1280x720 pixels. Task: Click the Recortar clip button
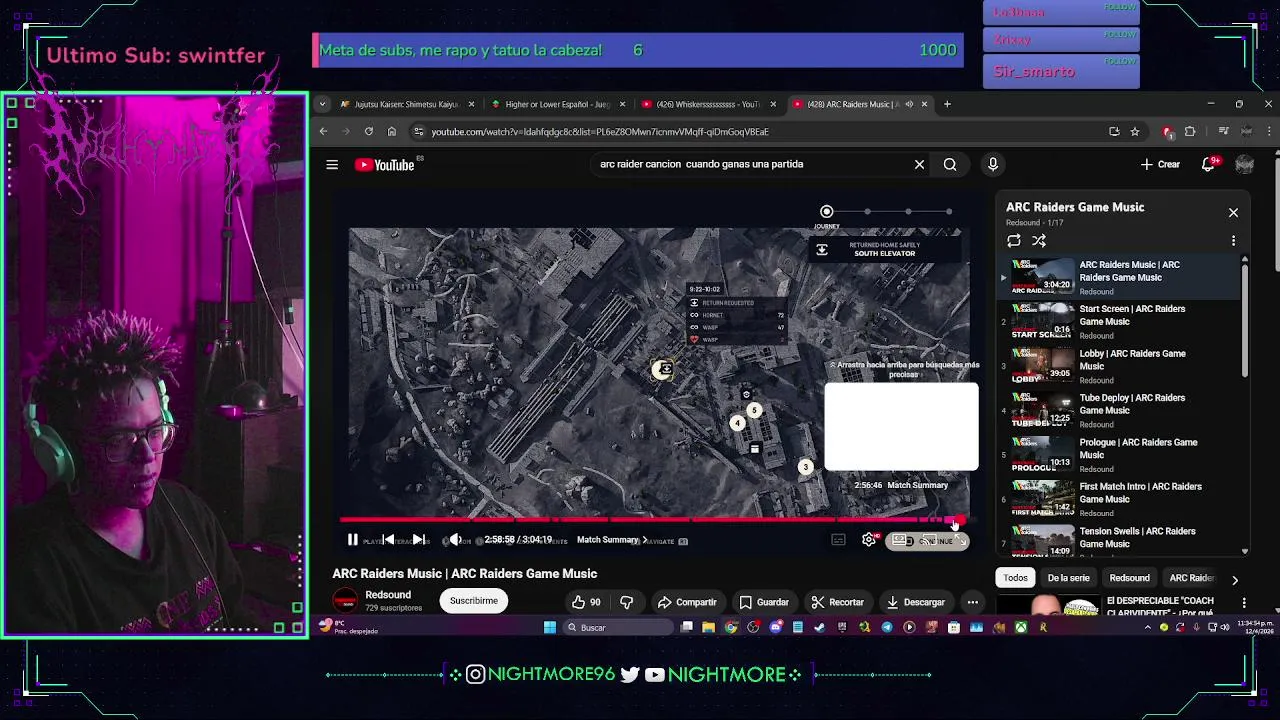coord(837,602)
